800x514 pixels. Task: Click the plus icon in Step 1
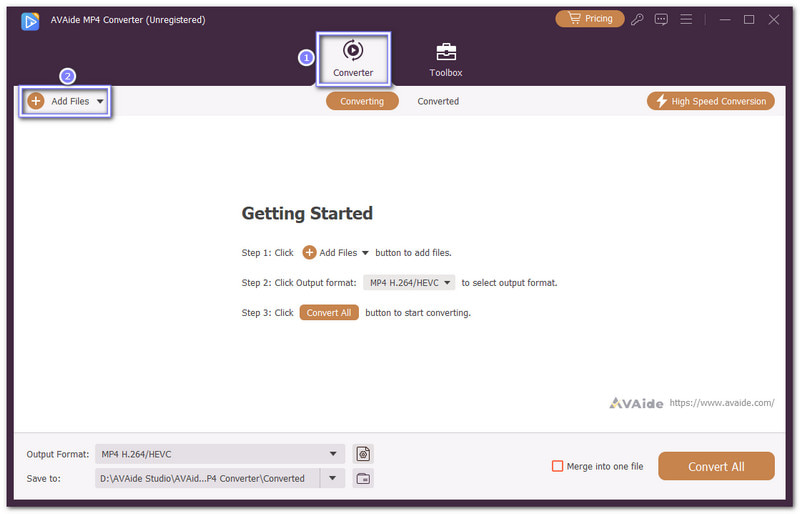pyautogui.click(x=310, y=253)
